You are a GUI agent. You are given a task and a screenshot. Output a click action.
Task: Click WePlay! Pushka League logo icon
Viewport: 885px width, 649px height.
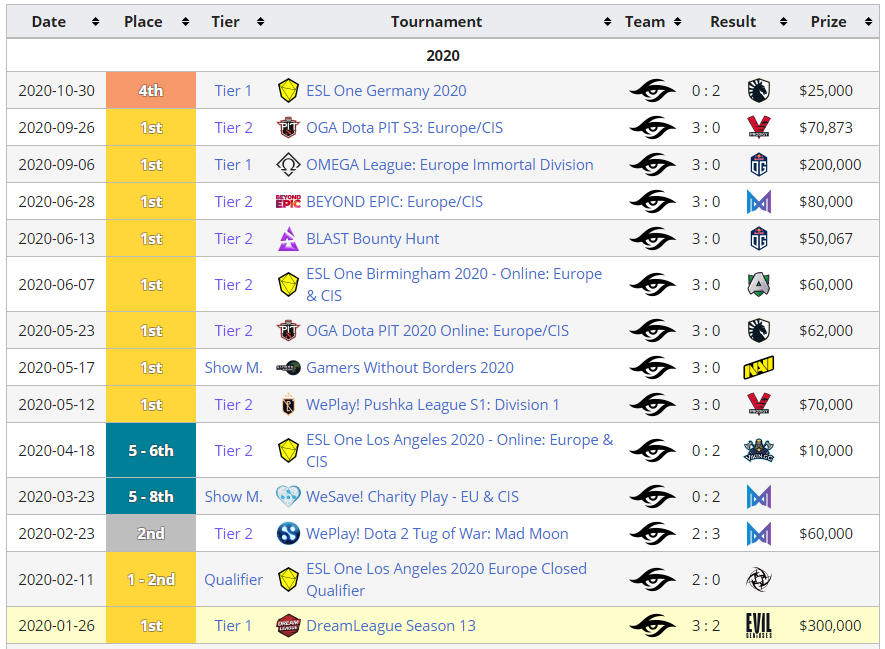coord(288,405)
